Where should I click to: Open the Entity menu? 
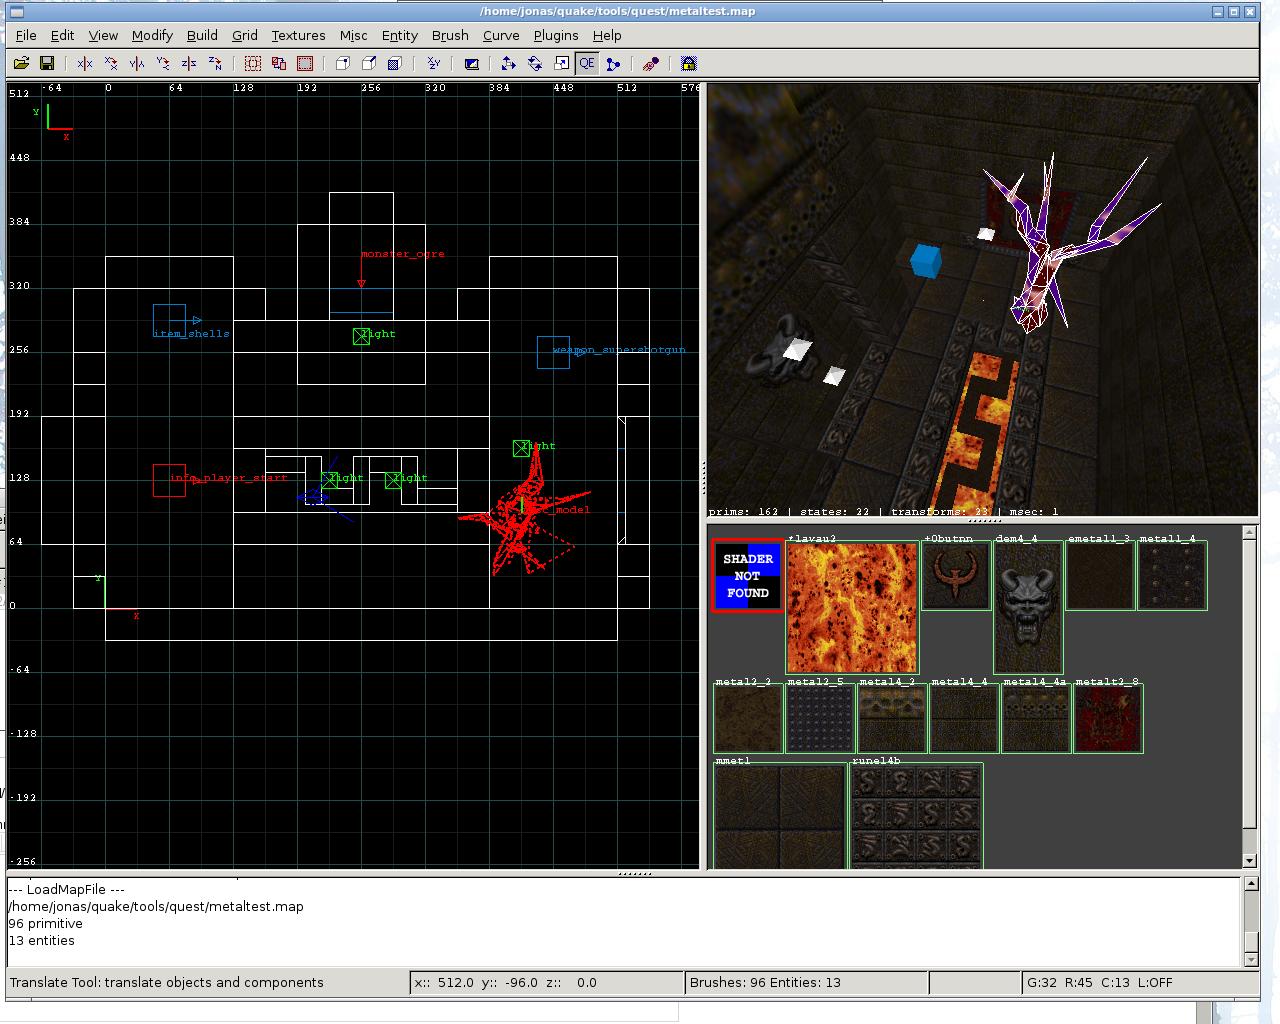399,35
